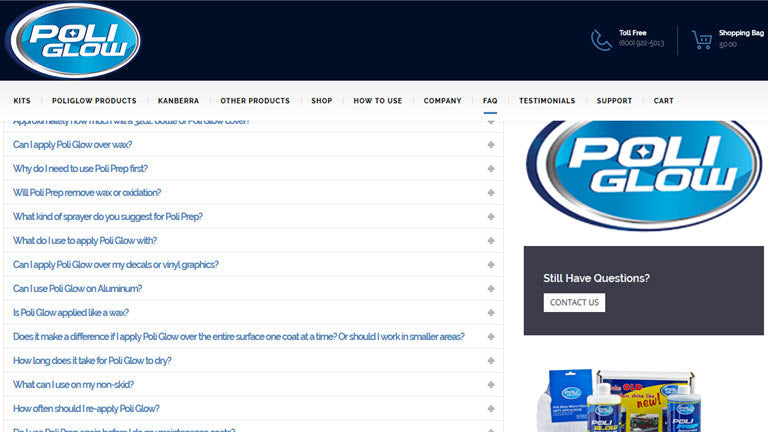Expand 'Why do I need to use Poli Prep first?'
768x432 pixels.
click(x=254, y=168)
